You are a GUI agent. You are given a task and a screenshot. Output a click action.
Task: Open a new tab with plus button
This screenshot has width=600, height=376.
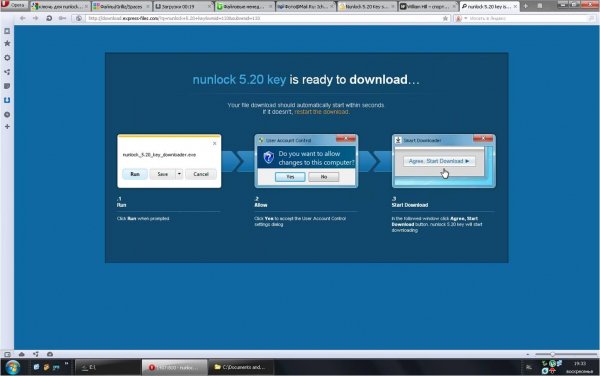[525, 6]
